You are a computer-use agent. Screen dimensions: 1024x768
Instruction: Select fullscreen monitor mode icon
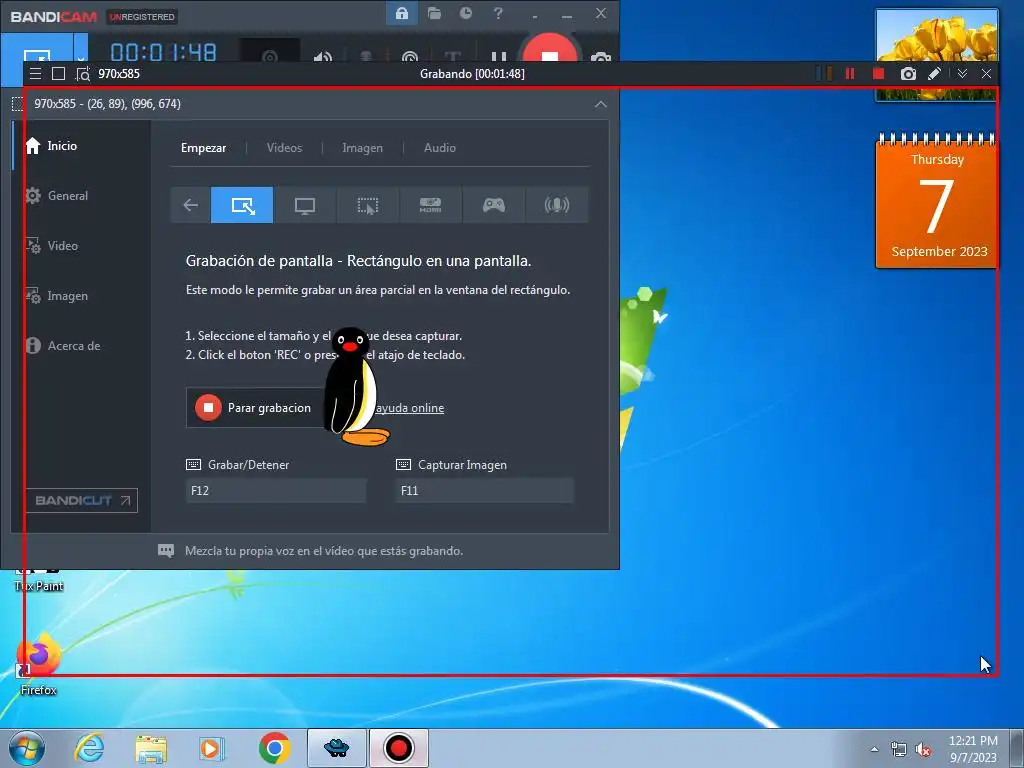click(305, 205)
